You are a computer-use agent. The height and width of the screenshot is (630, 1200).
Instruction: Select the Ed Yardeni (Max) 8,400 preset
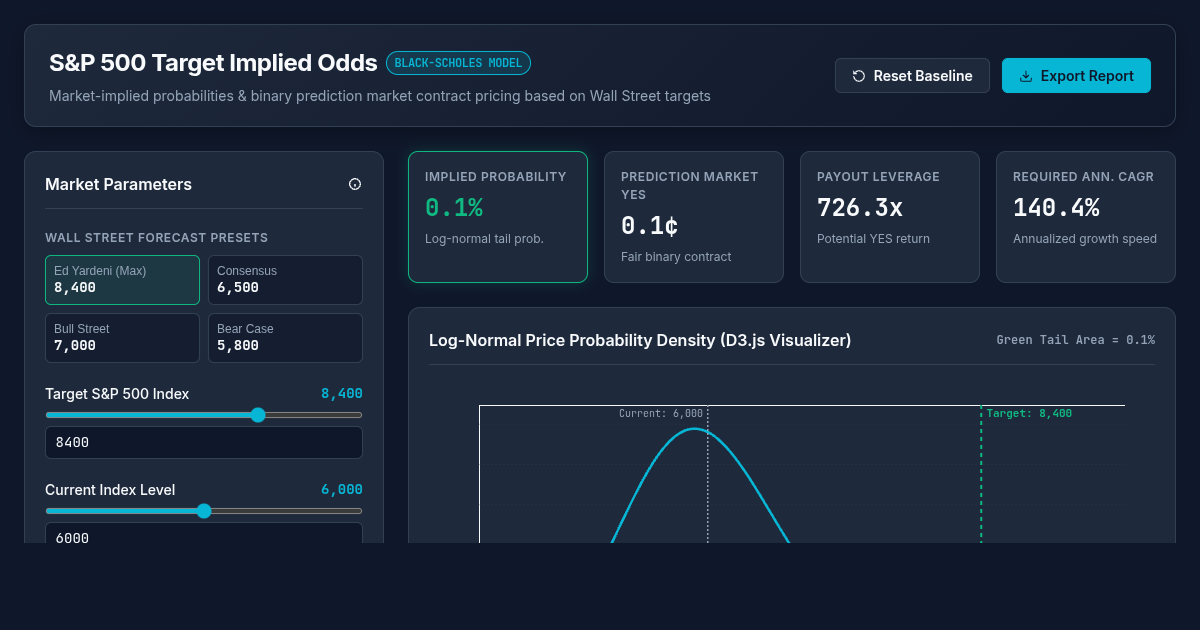pos(122,280)
